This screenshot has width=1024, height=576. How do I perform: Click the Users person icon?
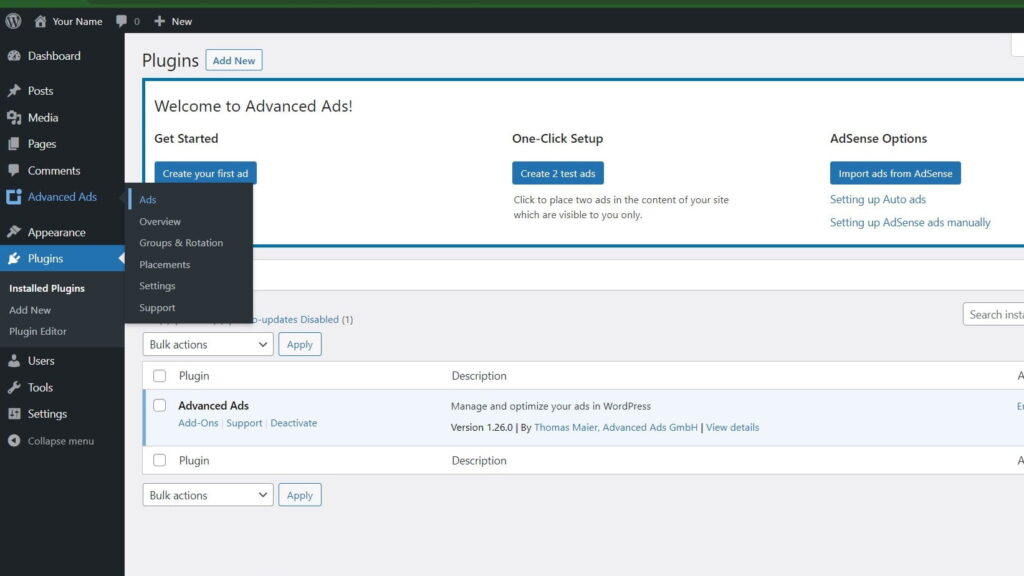click(x=14, y=360)
